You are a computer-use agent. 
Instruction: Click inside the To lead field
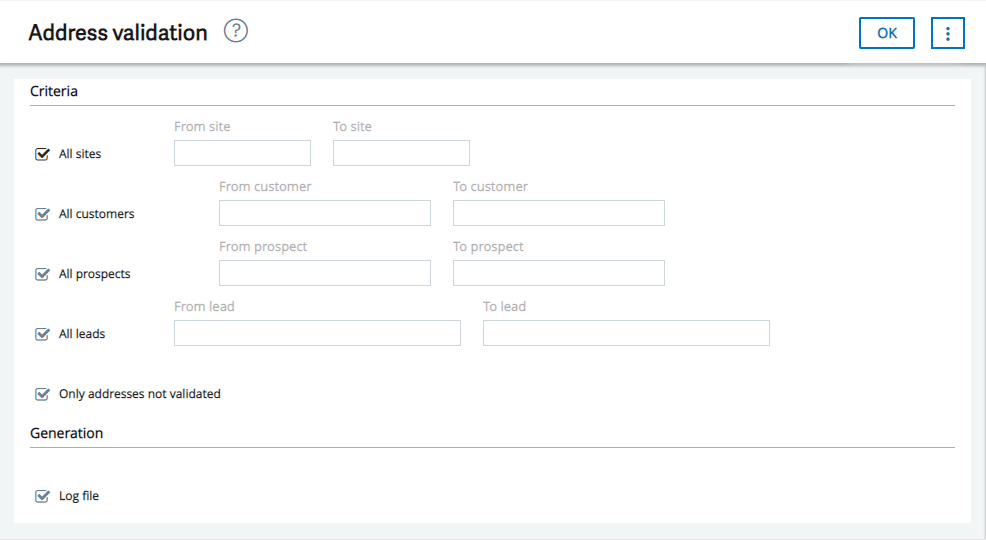point(626,333)
